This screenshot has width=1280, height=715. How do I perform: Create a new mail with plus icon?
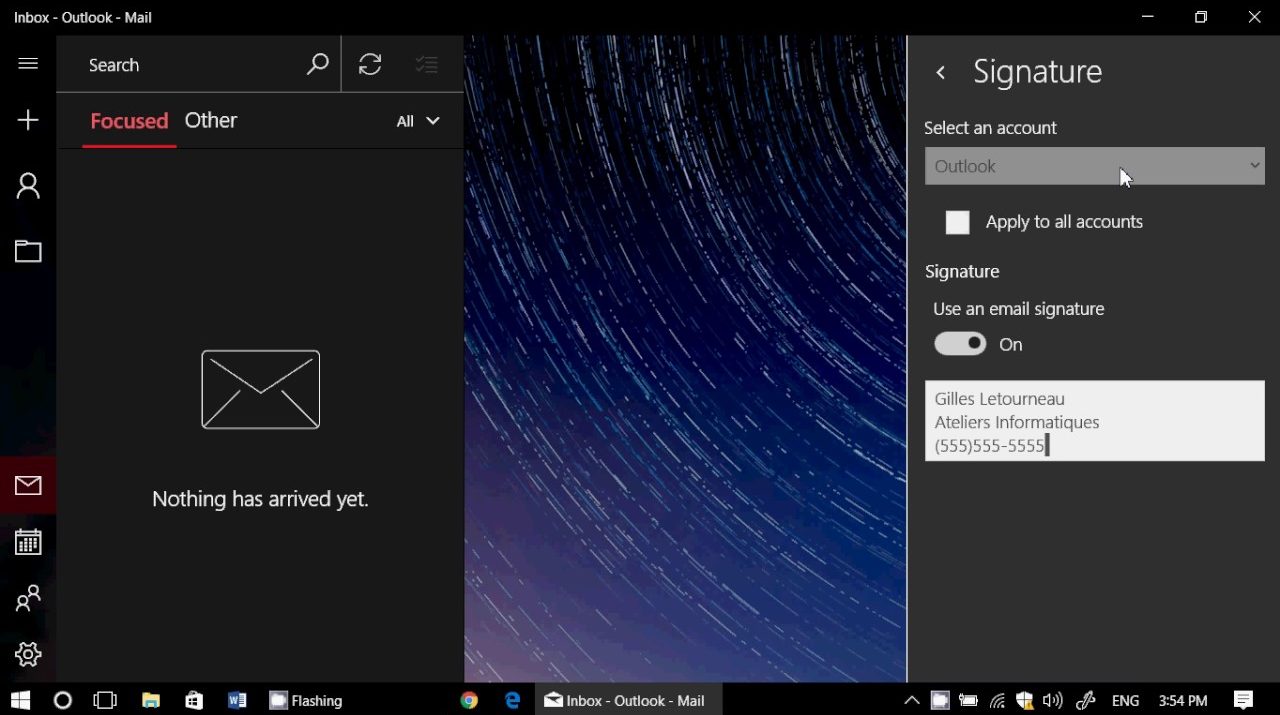pos(28,120)
